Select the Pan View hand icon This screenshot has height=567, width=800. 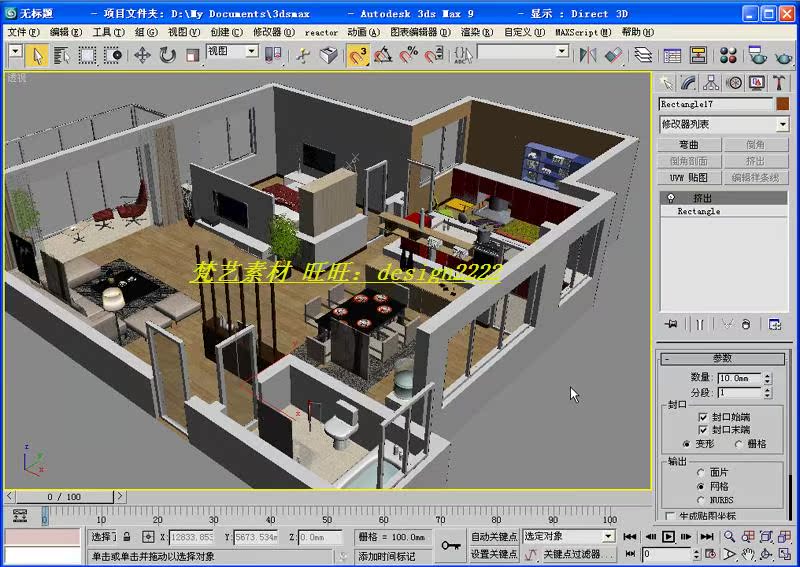[748, 554]
